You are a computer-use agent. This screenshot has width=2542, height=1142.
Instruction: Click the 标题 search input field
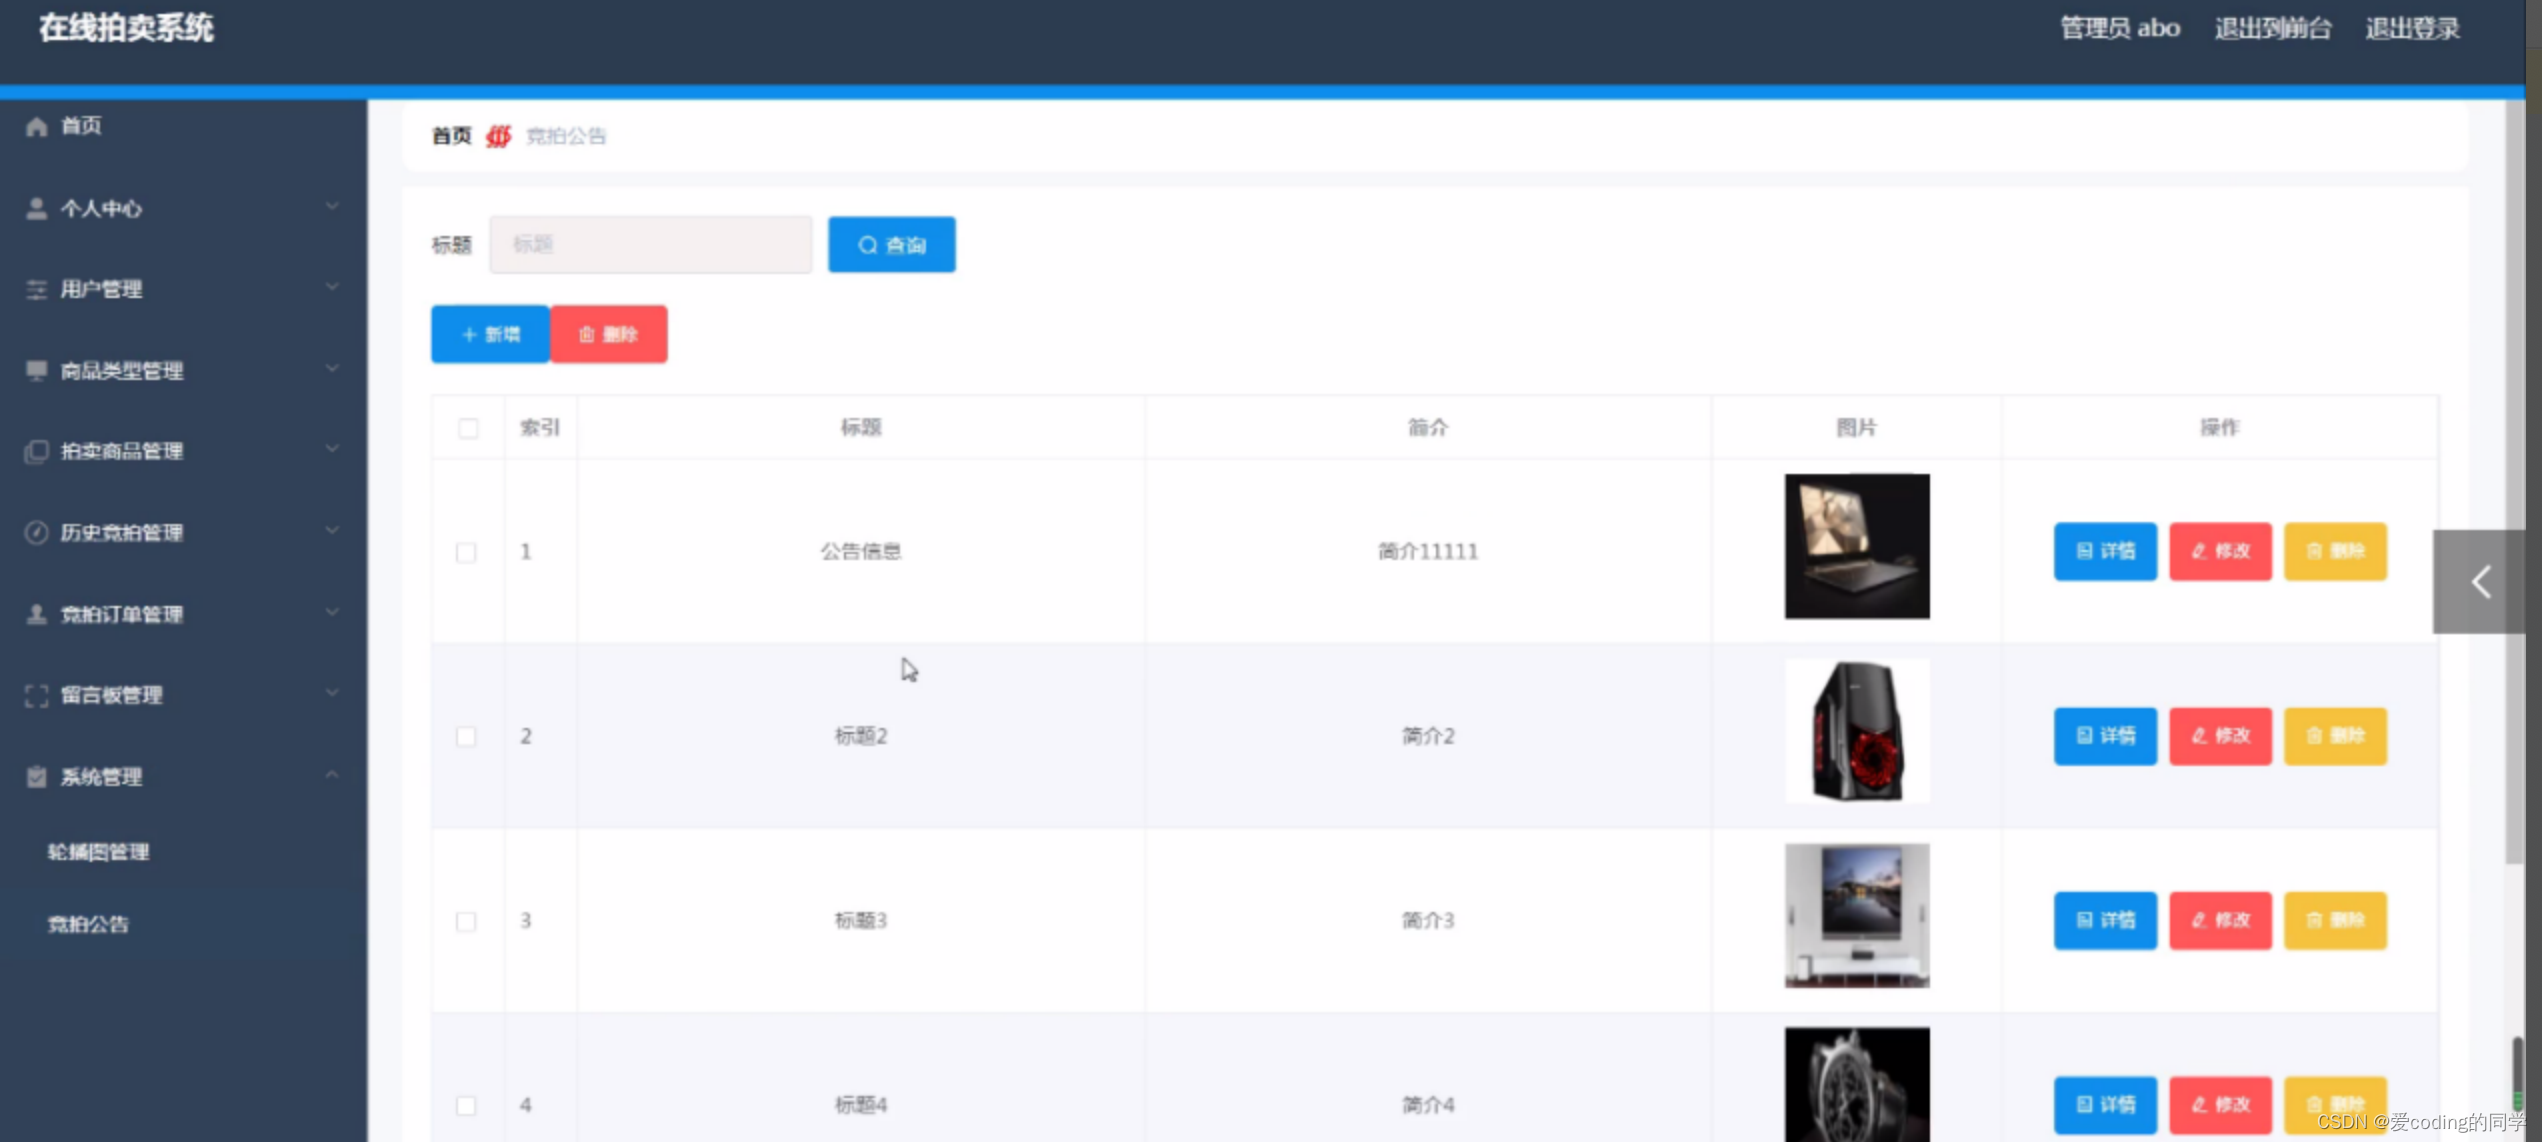coord(651,245)
